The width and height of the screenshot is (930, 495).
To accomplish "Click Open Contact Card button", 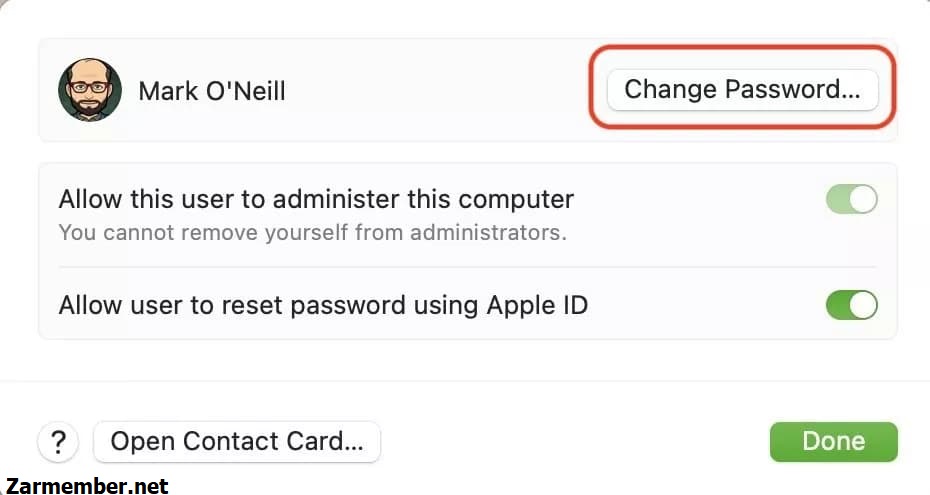I will 237,442.
